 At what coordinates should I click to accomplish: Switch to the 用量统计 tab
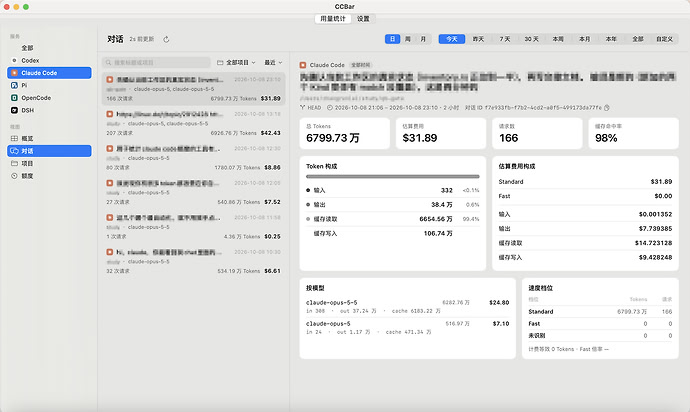333,18
